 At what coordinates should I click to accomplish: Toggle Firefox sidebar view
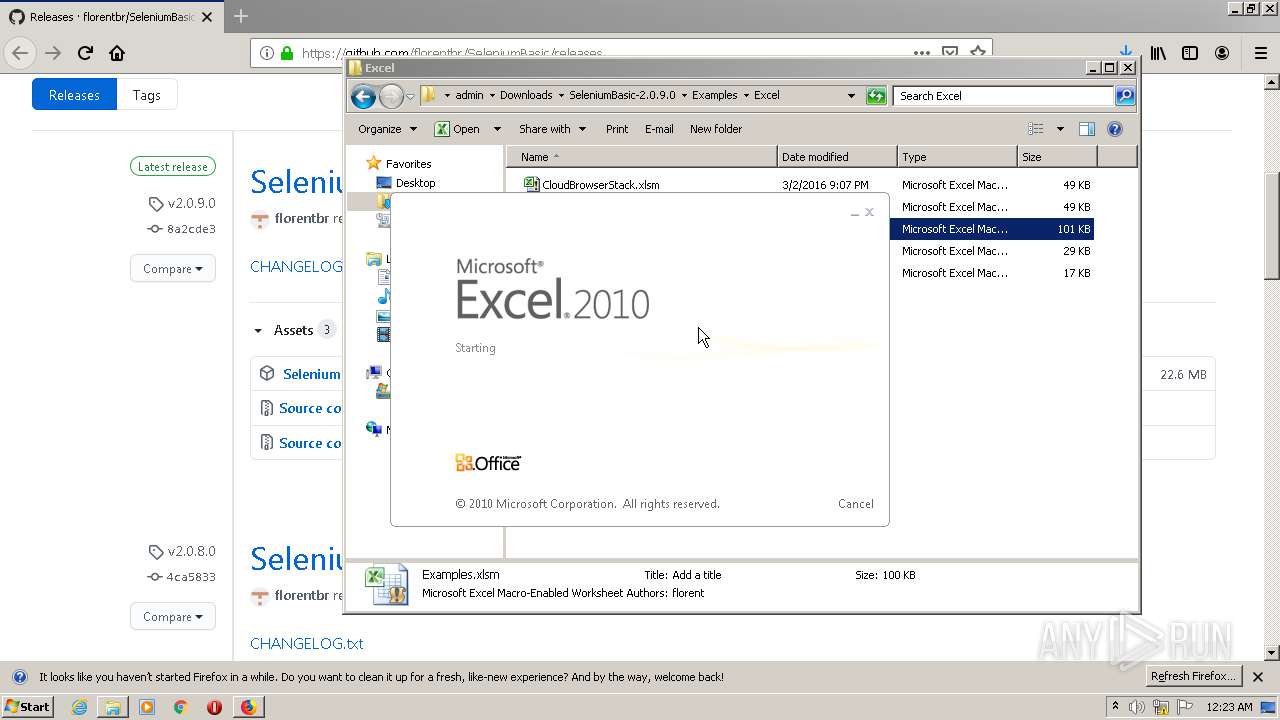1190,53
